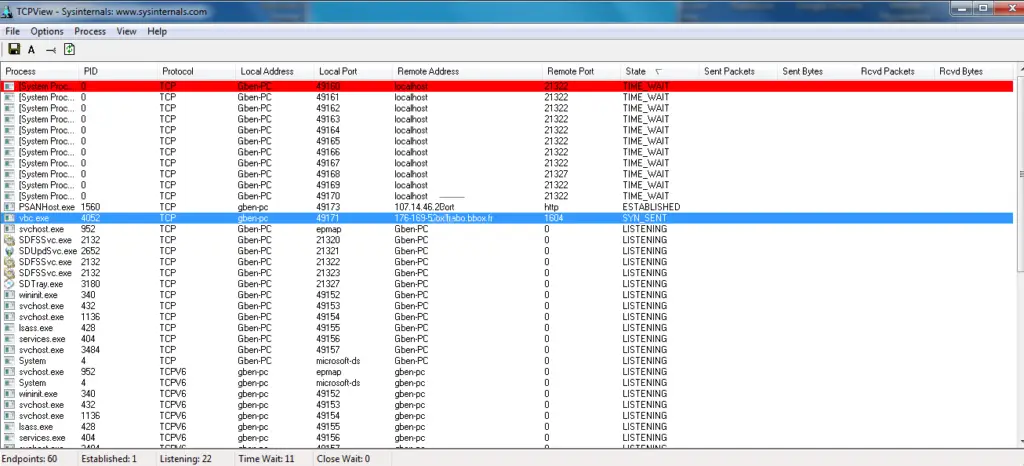Open the Process menu

pyautogui.click(x=90, y=31)
